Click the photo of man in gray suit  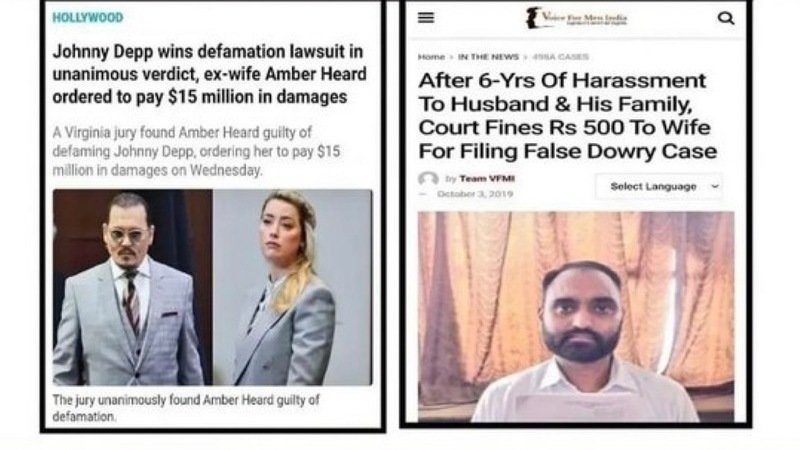[133, 287]
